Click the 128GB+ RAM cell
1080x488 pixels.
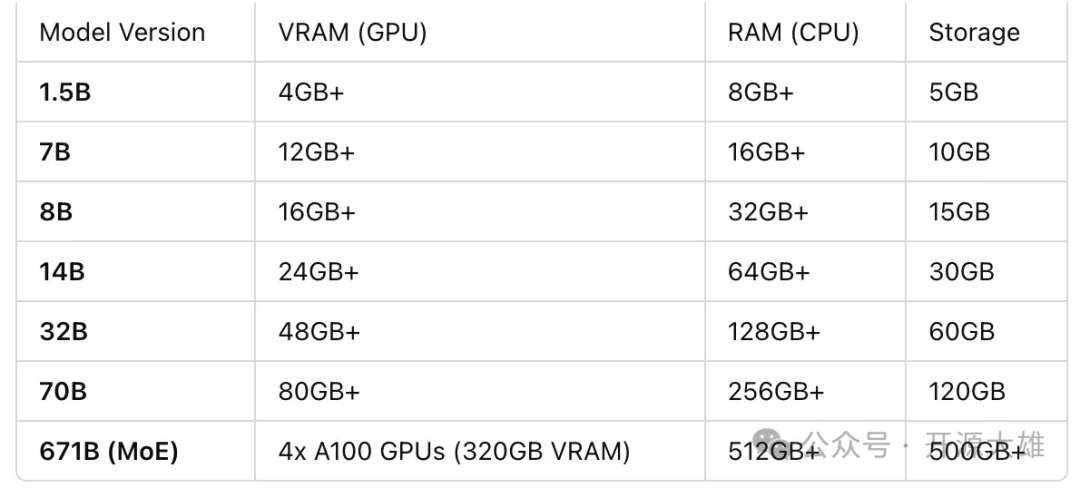tap(774, 331)
